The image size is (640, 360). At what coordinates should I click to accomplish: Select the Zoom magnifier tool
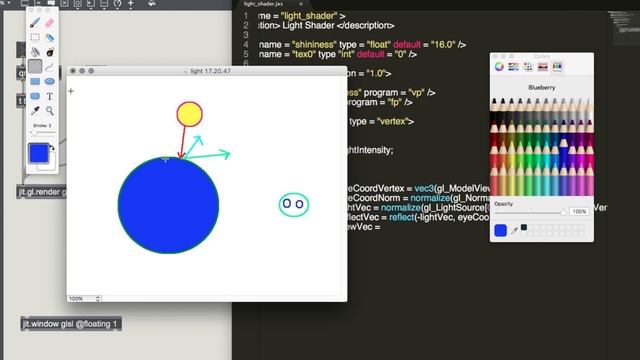49,111
